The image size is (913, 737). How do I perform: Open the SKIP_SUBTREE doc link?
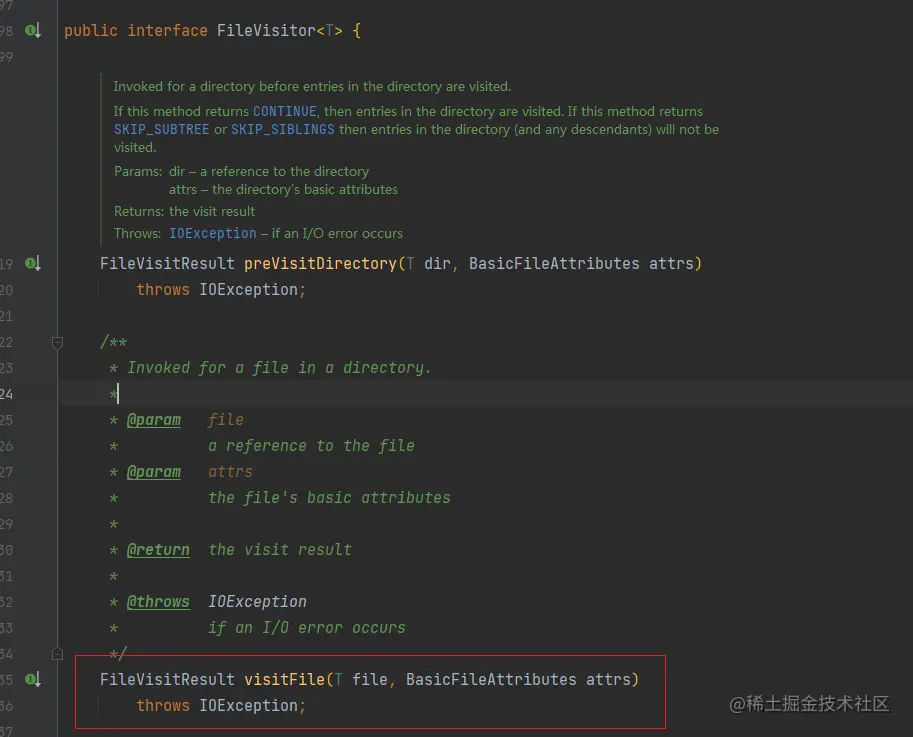point(161,129)
